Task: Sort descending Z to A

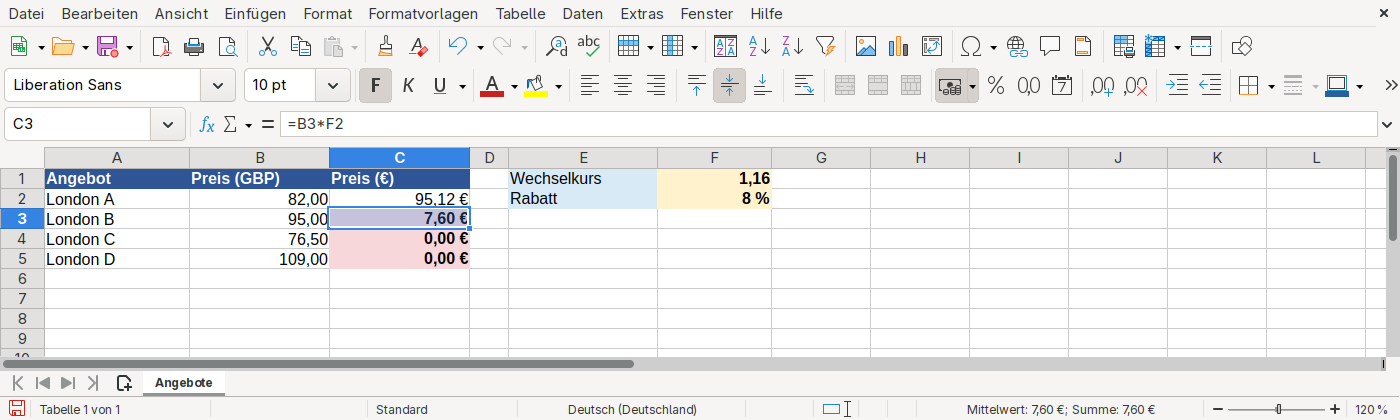Action: pos(793,46)
